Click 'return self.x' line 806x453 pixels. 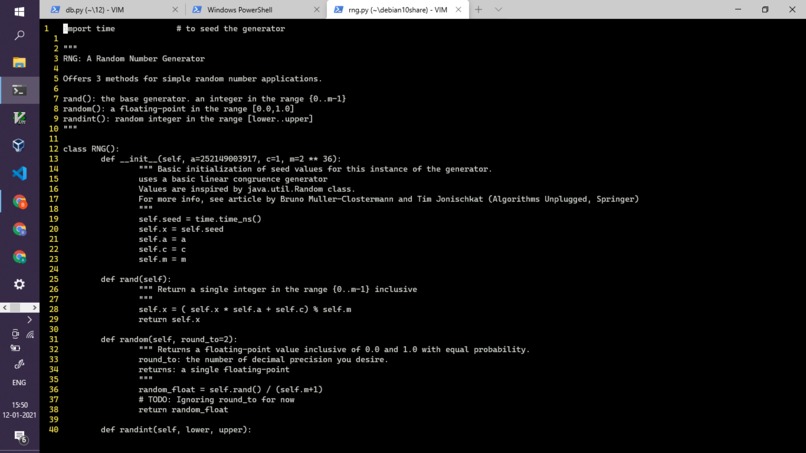(169, 319)
